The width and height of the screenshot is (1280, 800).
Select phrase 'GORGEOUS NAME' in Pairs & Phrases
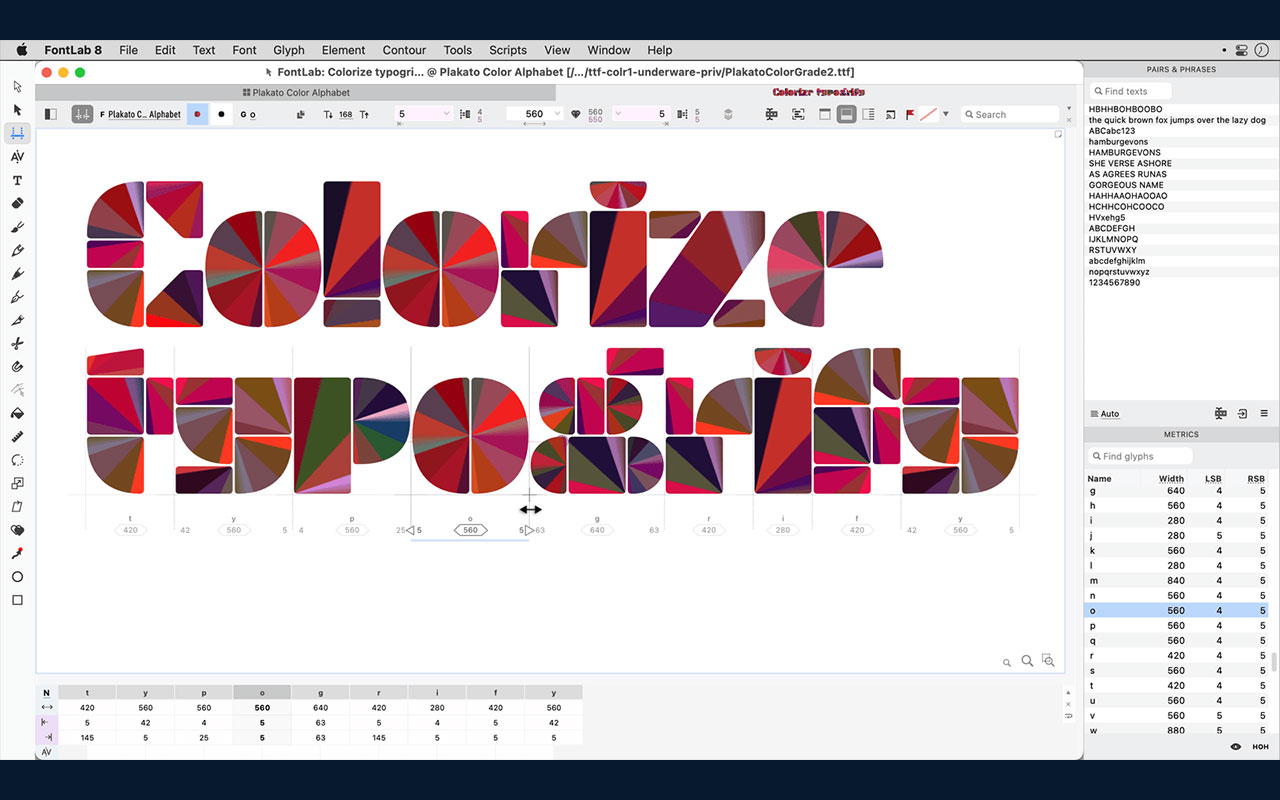tap(1126, 185)
